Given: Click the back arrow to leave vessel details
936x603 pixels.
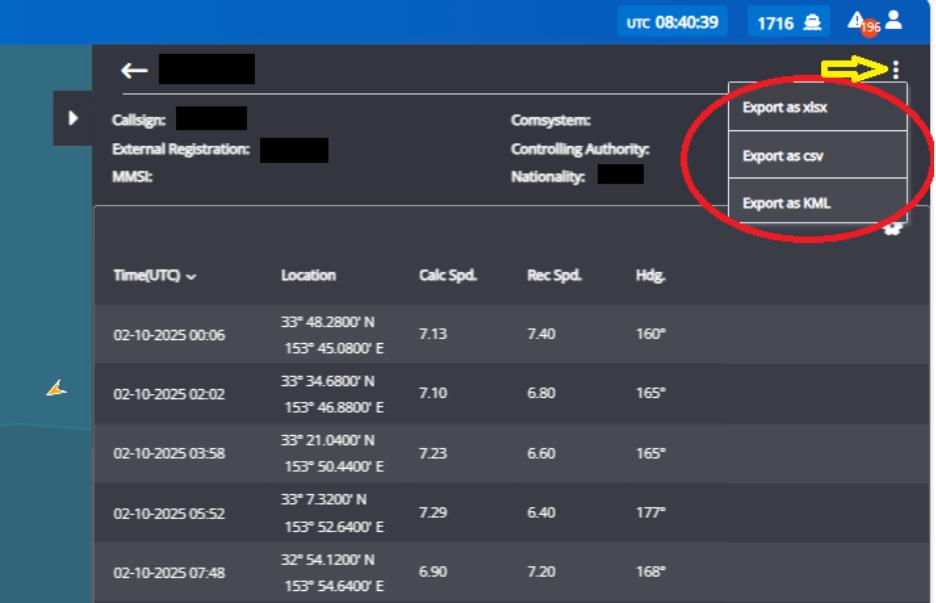Looking at the screenshot, I should (x=133, y=69).
